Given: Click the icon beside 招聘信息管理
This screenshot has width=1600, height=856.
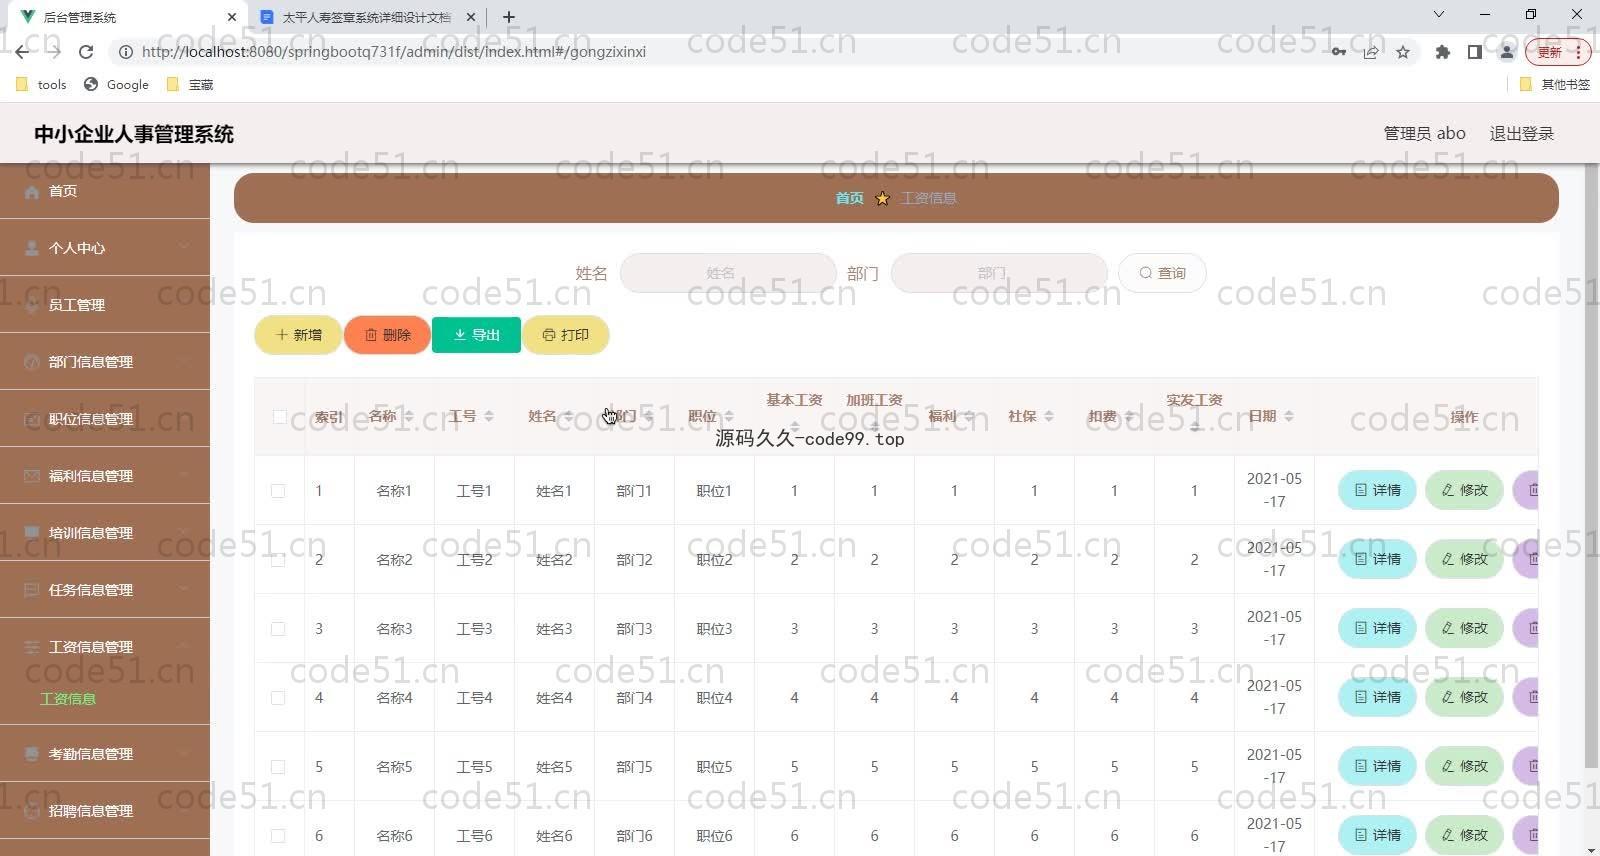Looking at the screenshot, I should [32, 811].
